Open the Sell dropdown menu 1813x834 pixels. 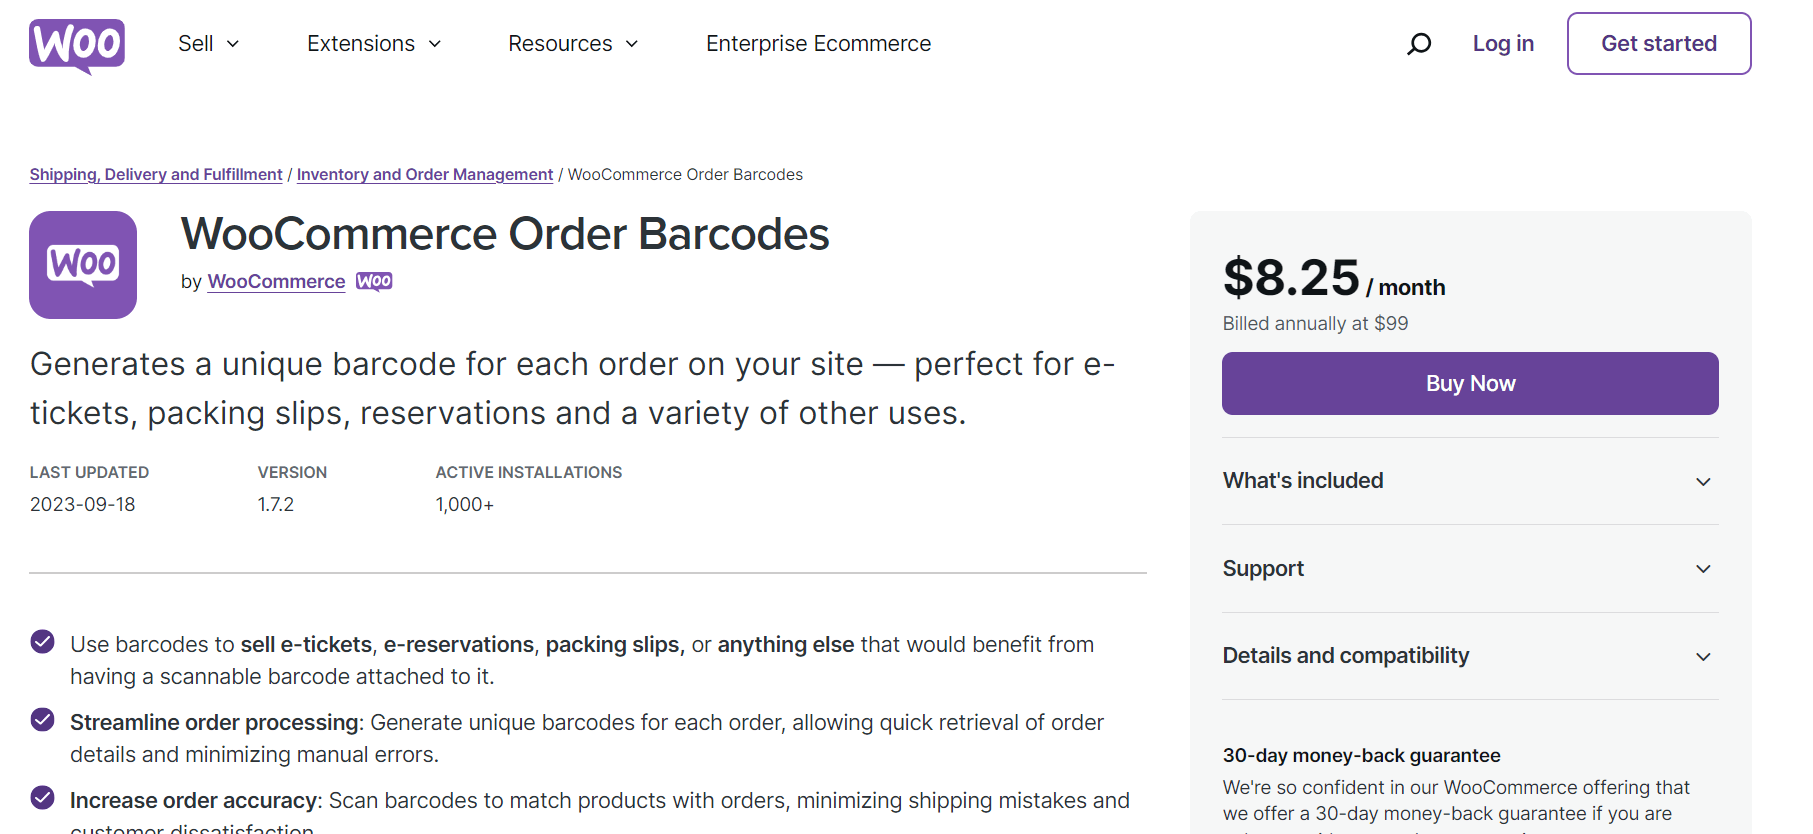pyautogui.click(x=207, y=43)
